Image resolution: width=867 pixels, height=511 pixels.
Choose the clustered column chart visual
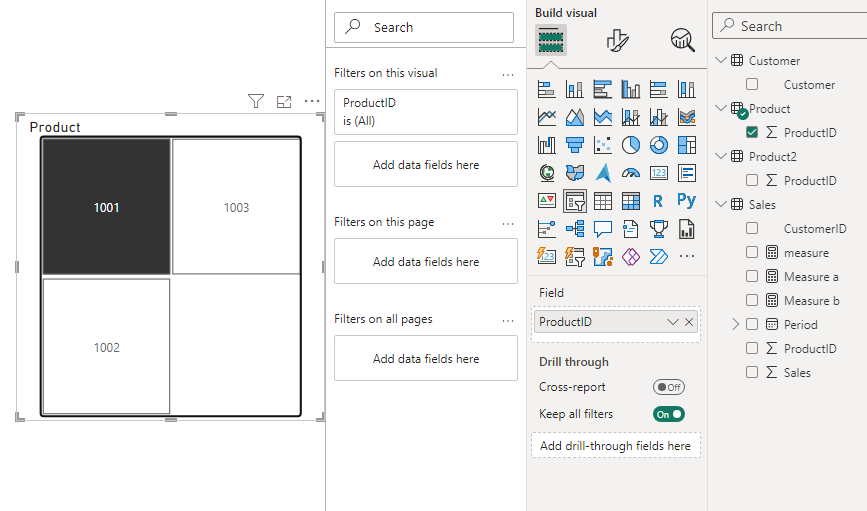(x=631, y=89)
